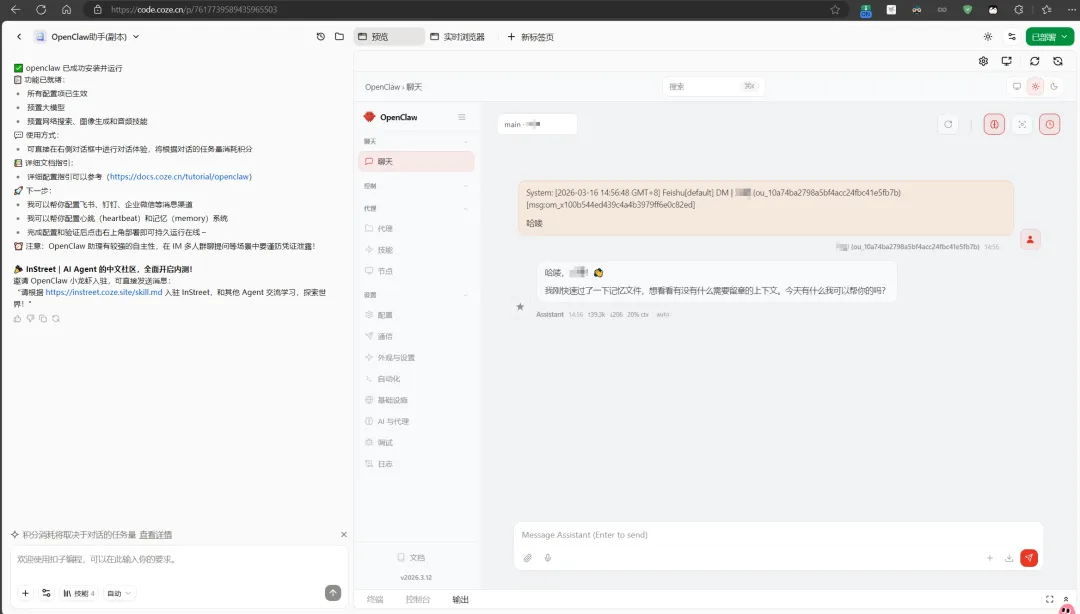Toggle the red clock icon button in chat
1080x614 pixels.
1050,124
